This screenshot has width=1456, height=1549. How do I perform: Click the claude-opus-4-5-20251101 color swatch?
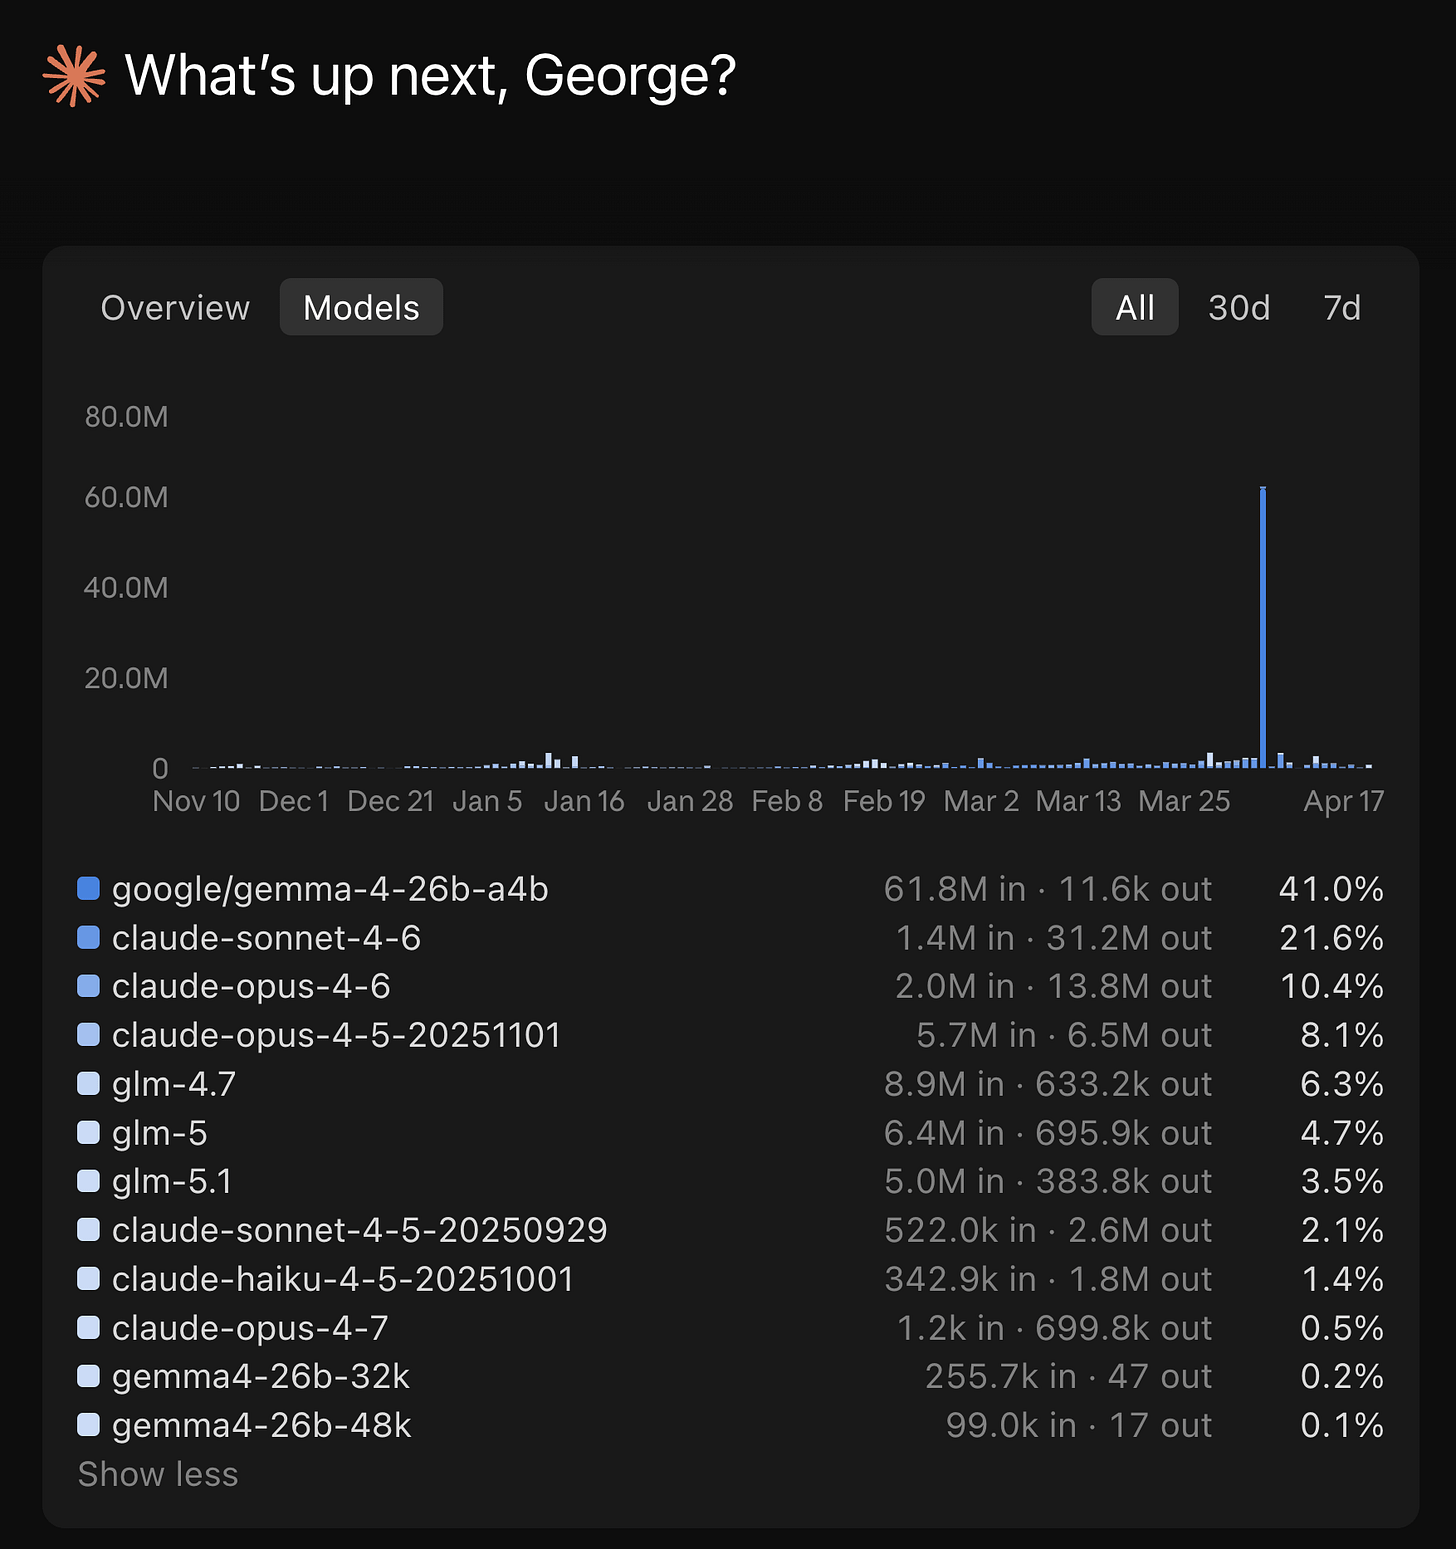click(x=89, y=1034)
